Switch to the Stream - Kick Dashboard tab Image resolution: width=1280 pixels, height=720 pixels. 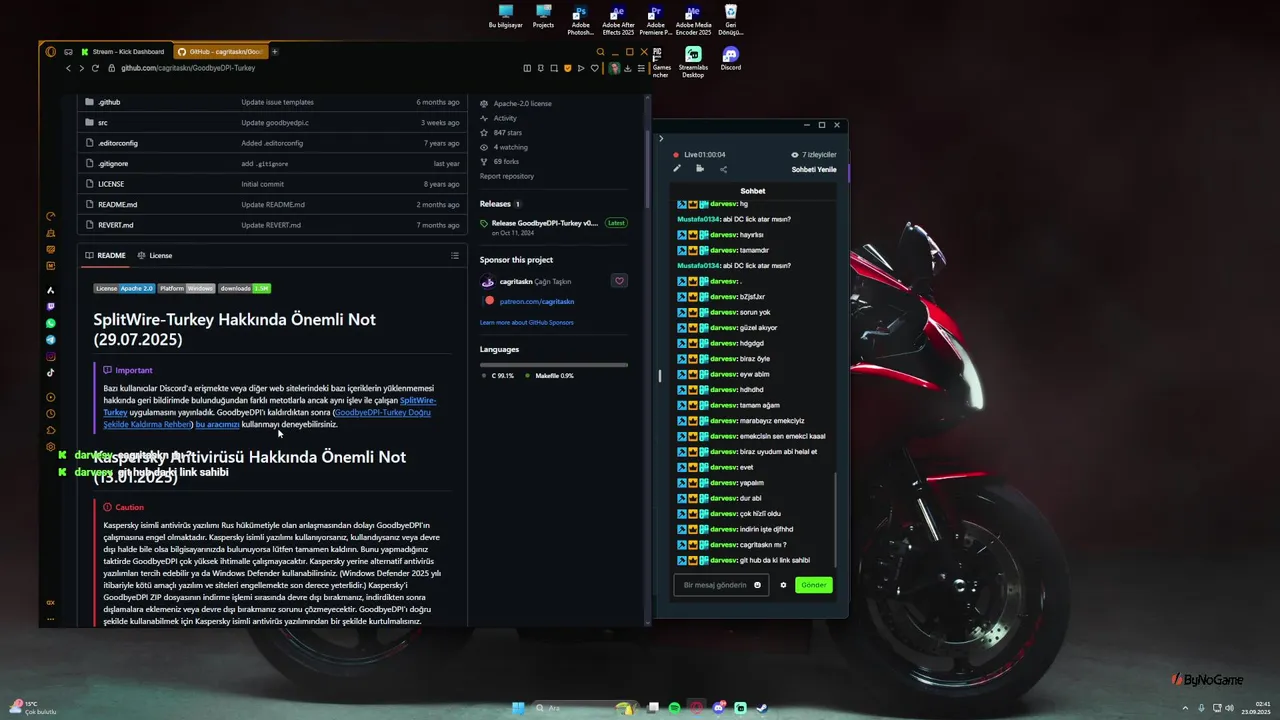(123, 52)
